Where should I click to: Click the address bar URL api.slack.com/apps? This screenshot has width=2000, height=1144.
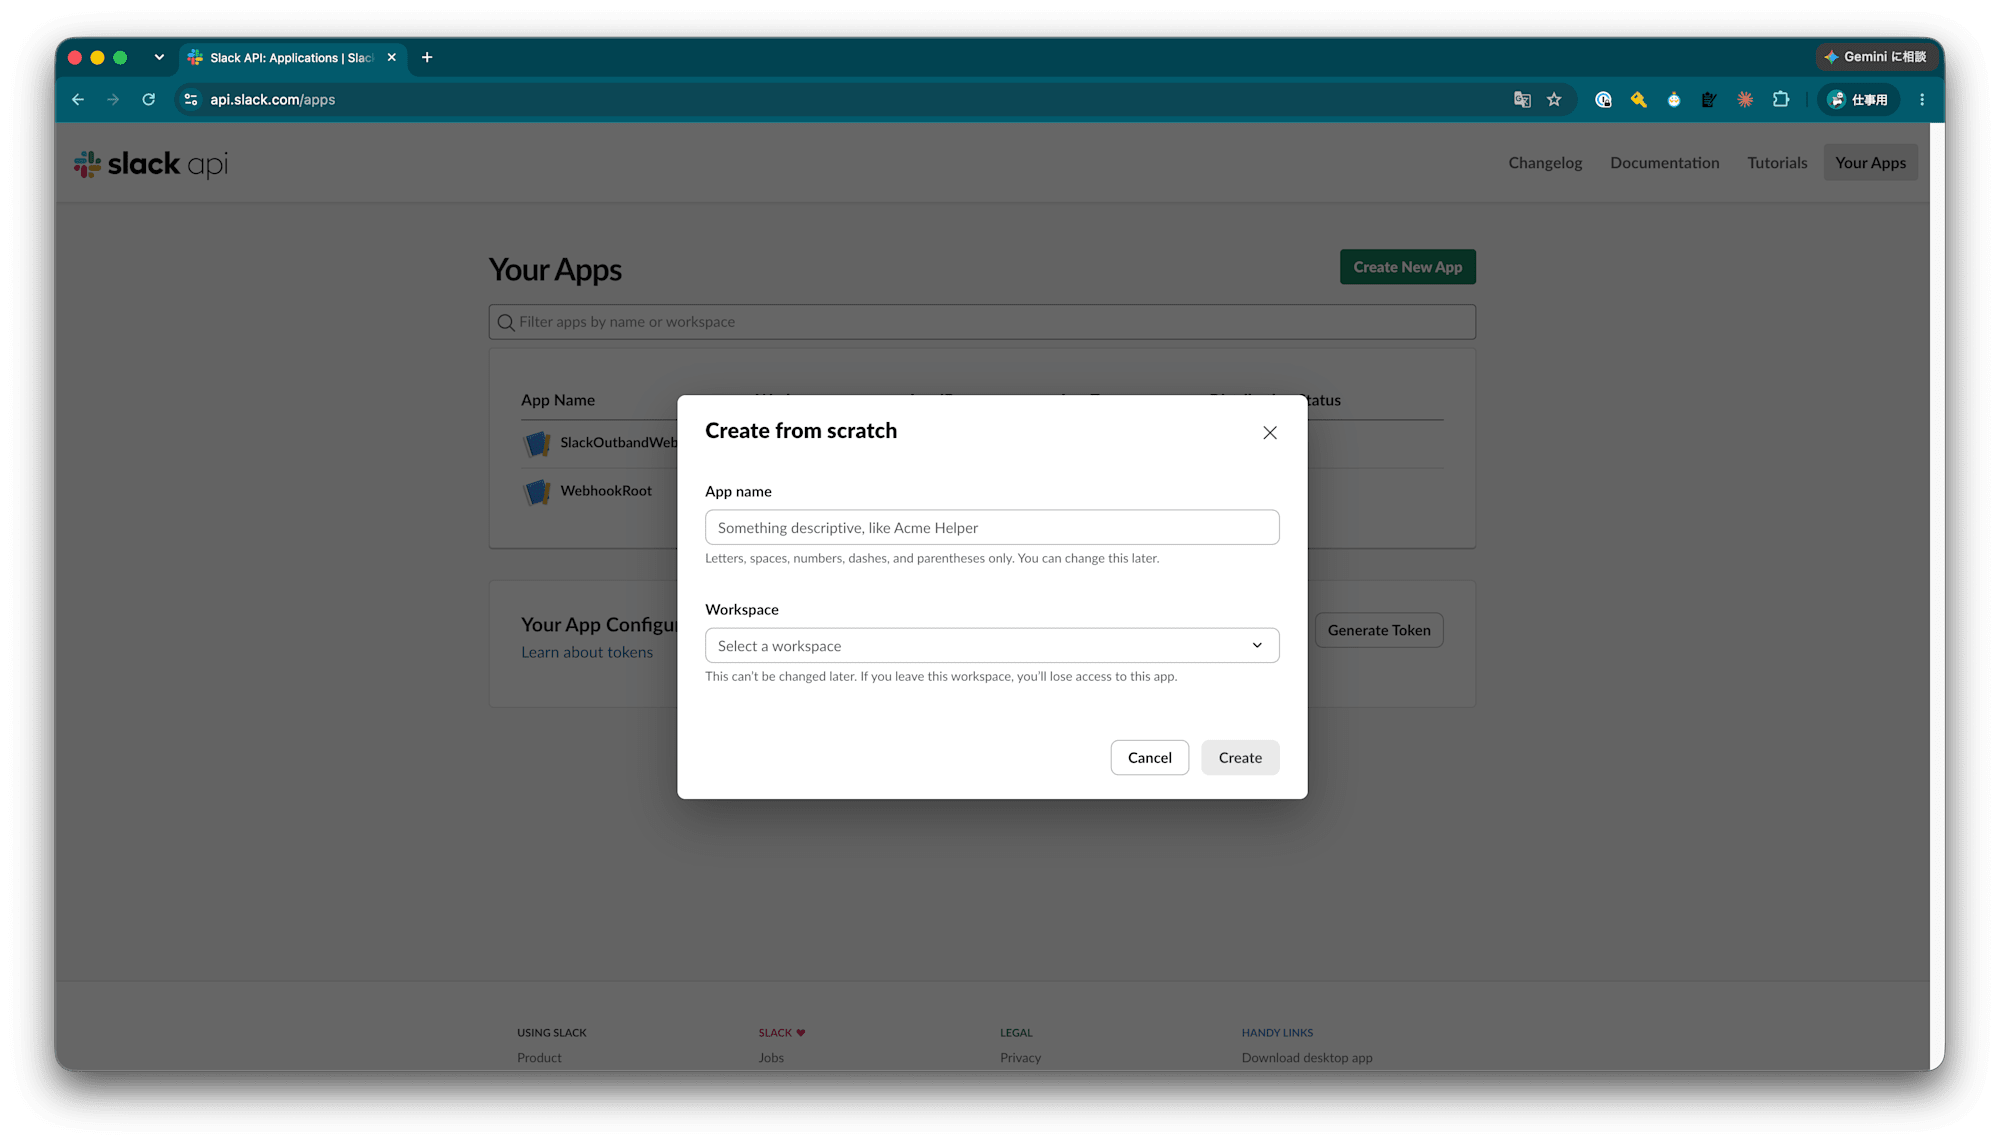click(x=272, y=100)
